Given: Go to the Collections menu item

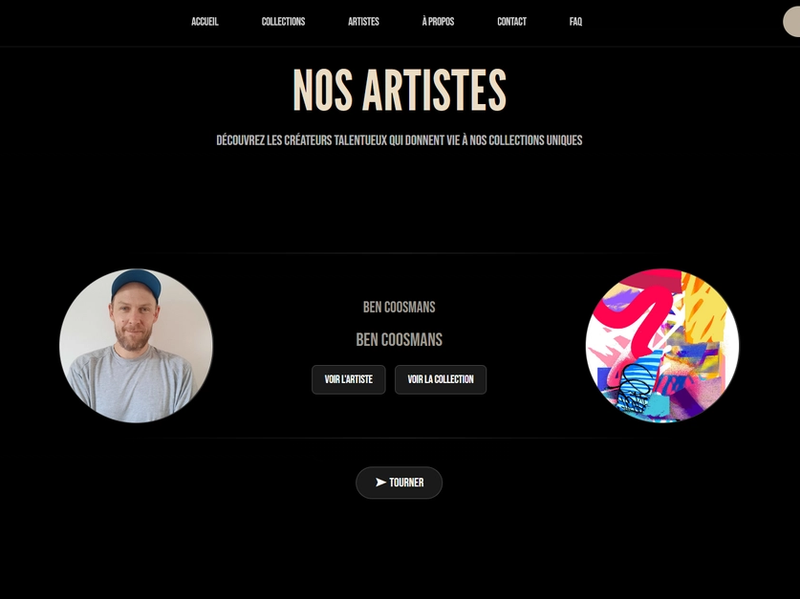Looking at the screenshot, I should point(283,21).
